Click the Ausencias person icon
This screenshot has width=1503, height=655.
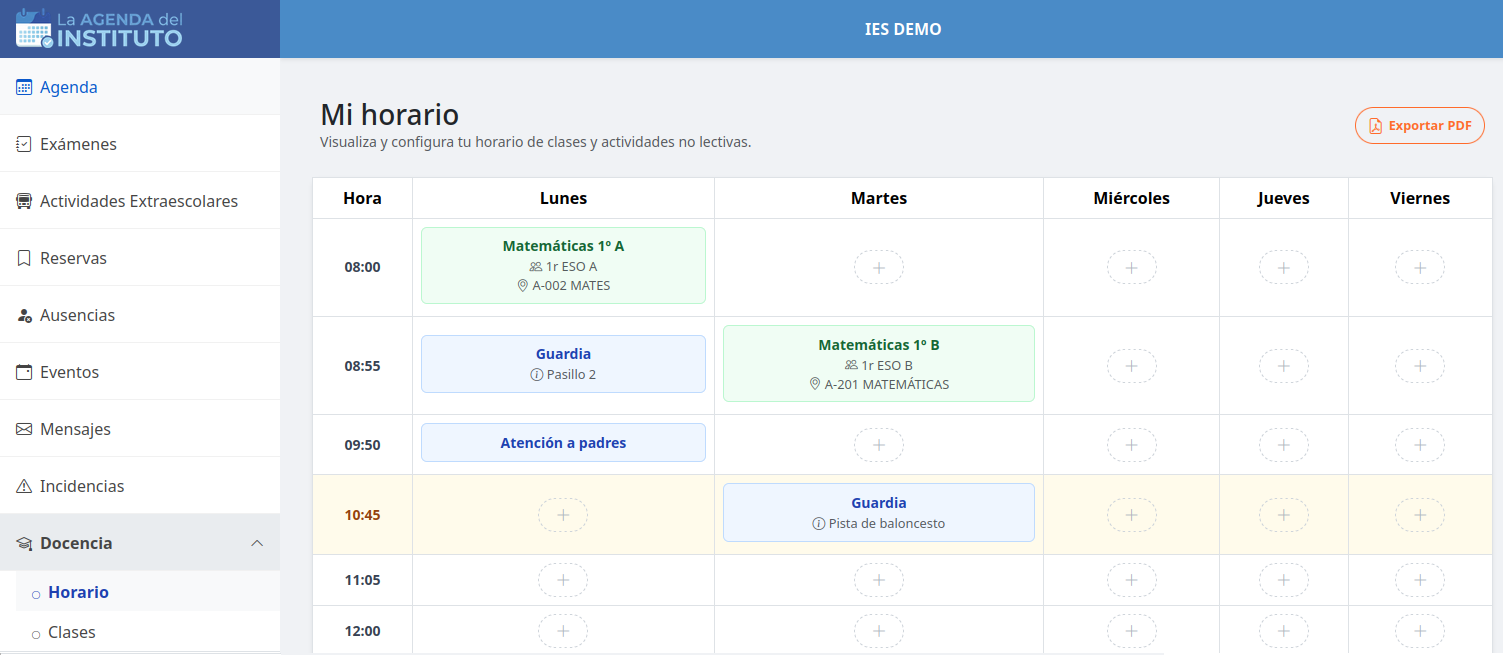tap(24, 315)
